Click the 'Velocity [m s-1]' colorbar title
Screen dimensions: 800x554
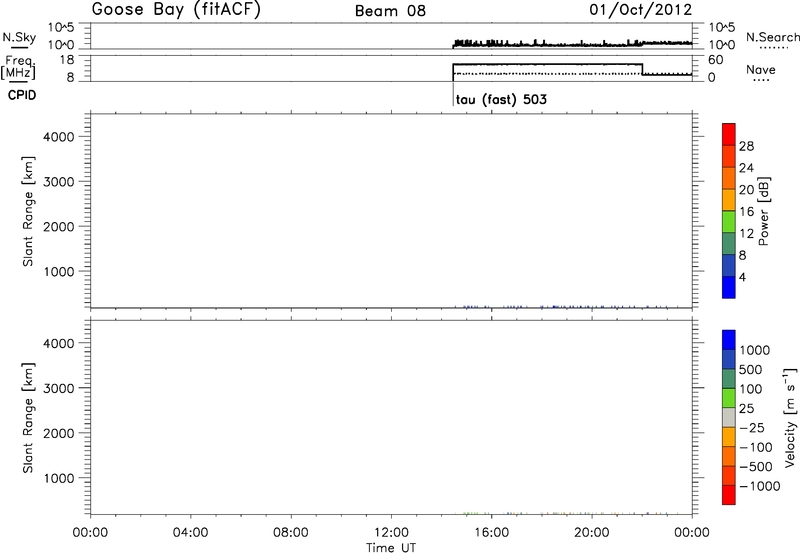790,418
